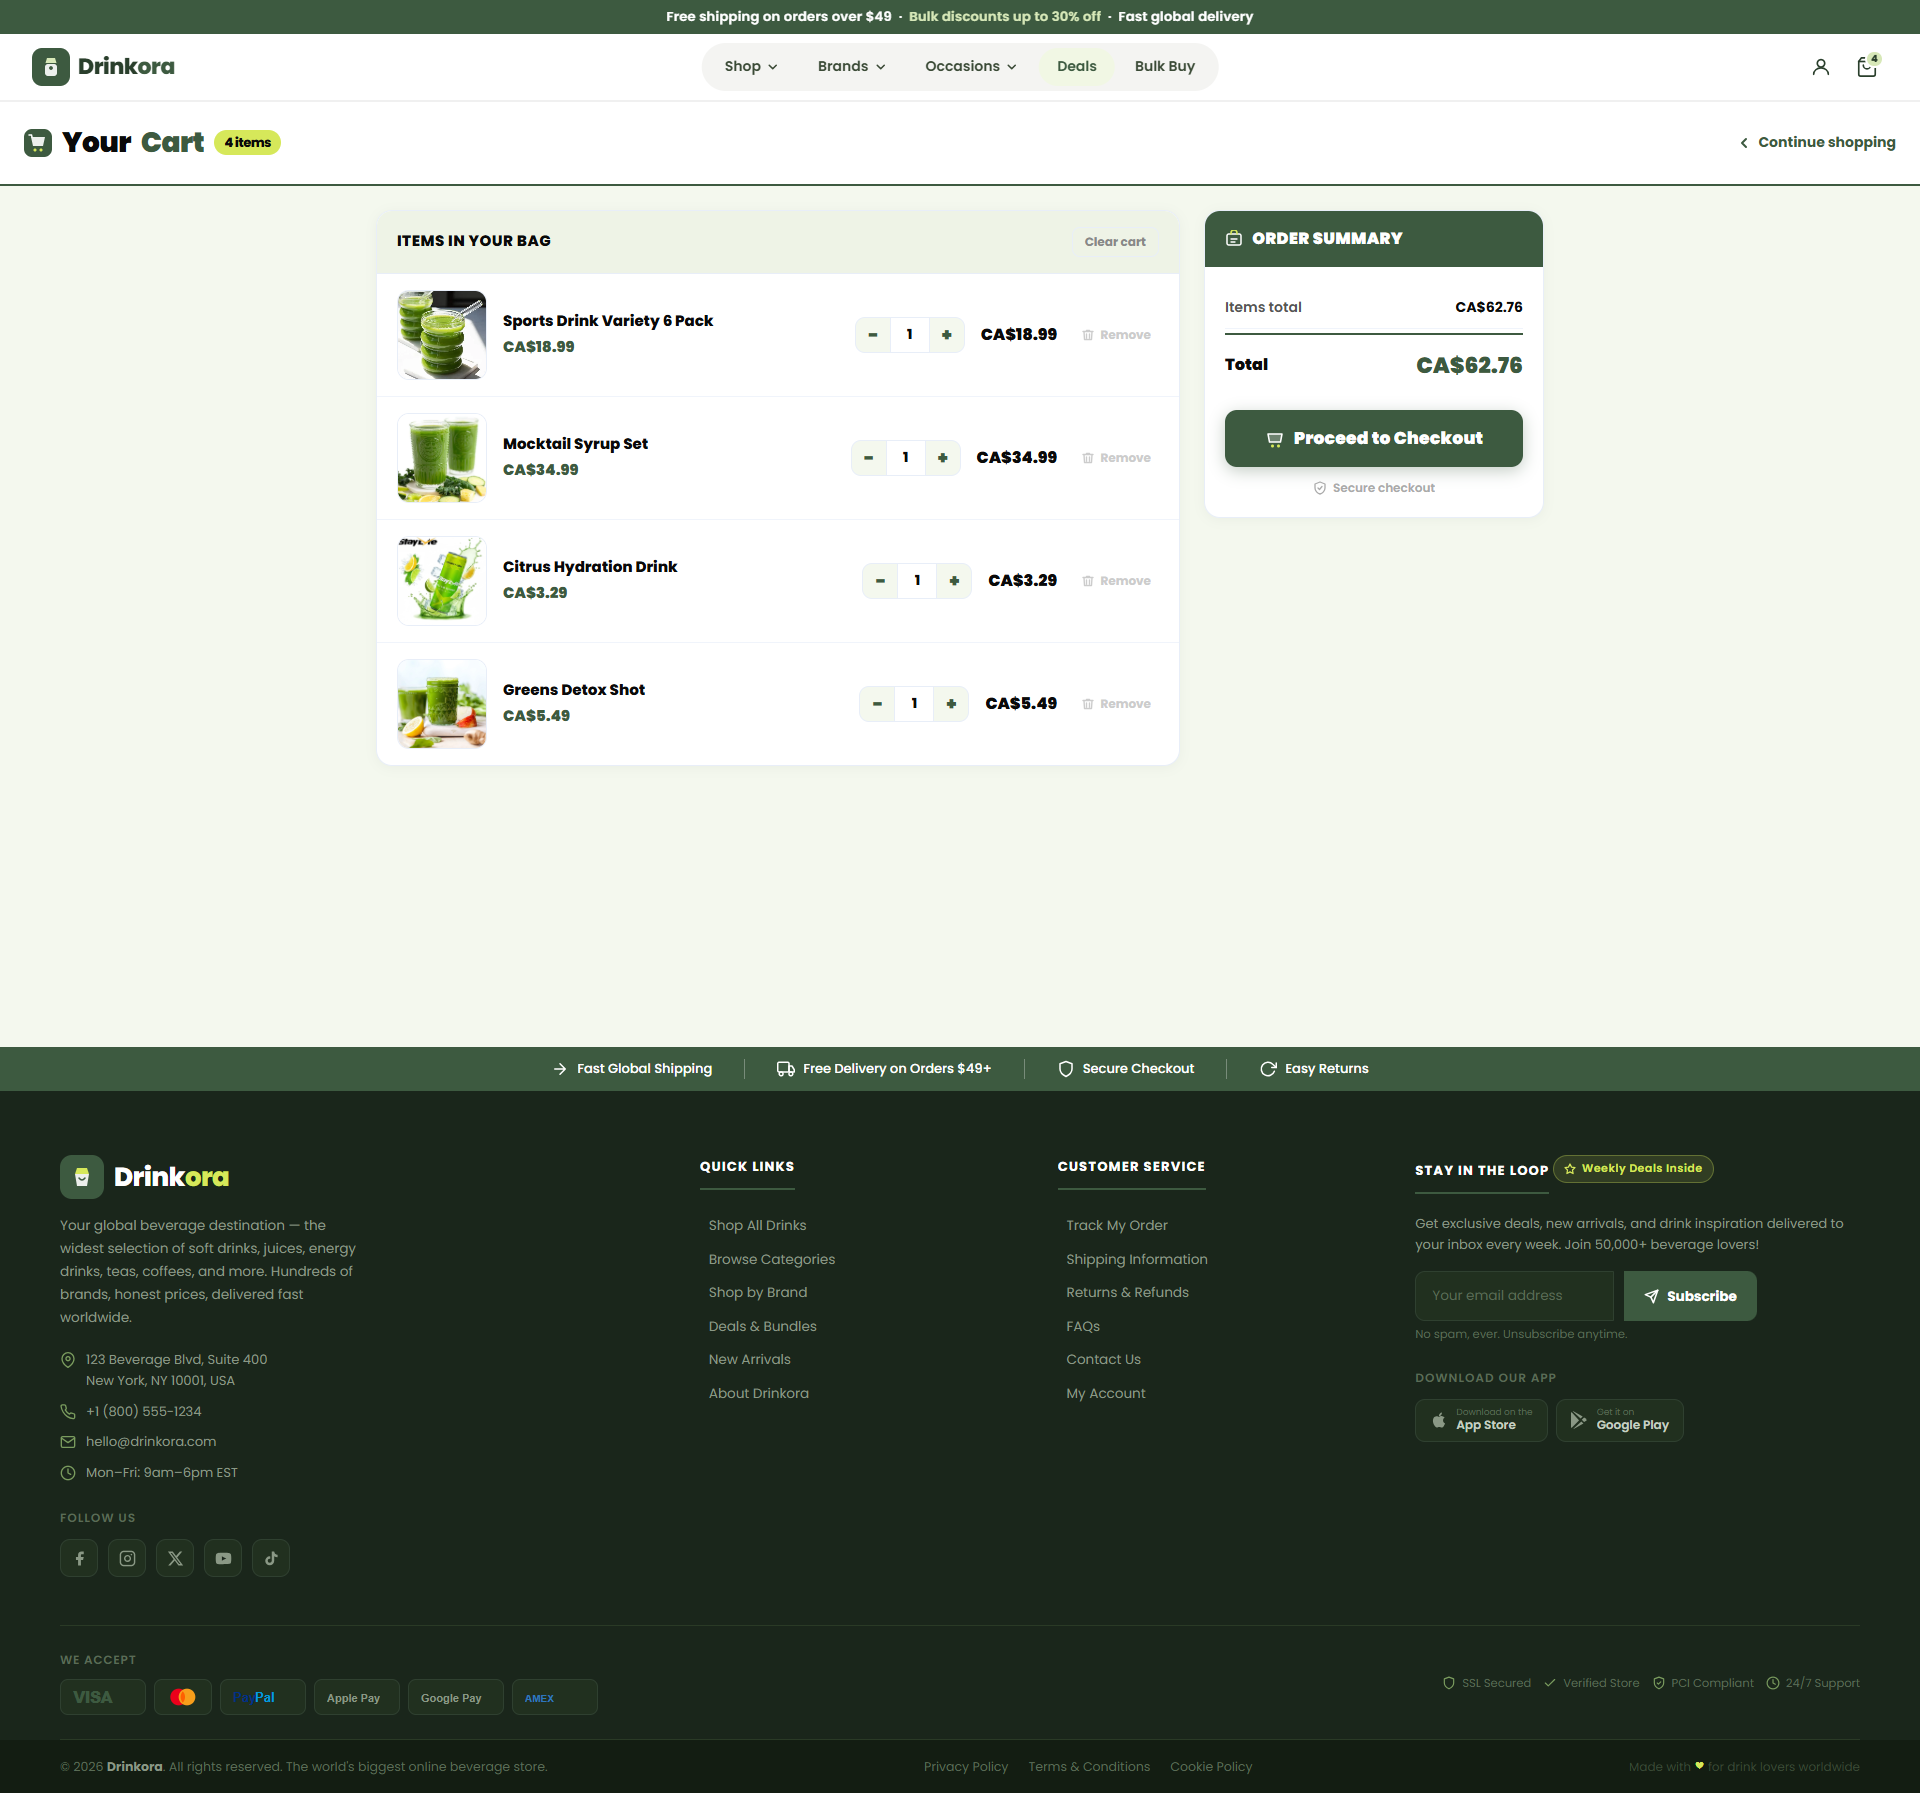The width and height of the screenshot is (1920, 1793).
Task: Open Drinkora YouTube icon
Action: pos(223,1558)
